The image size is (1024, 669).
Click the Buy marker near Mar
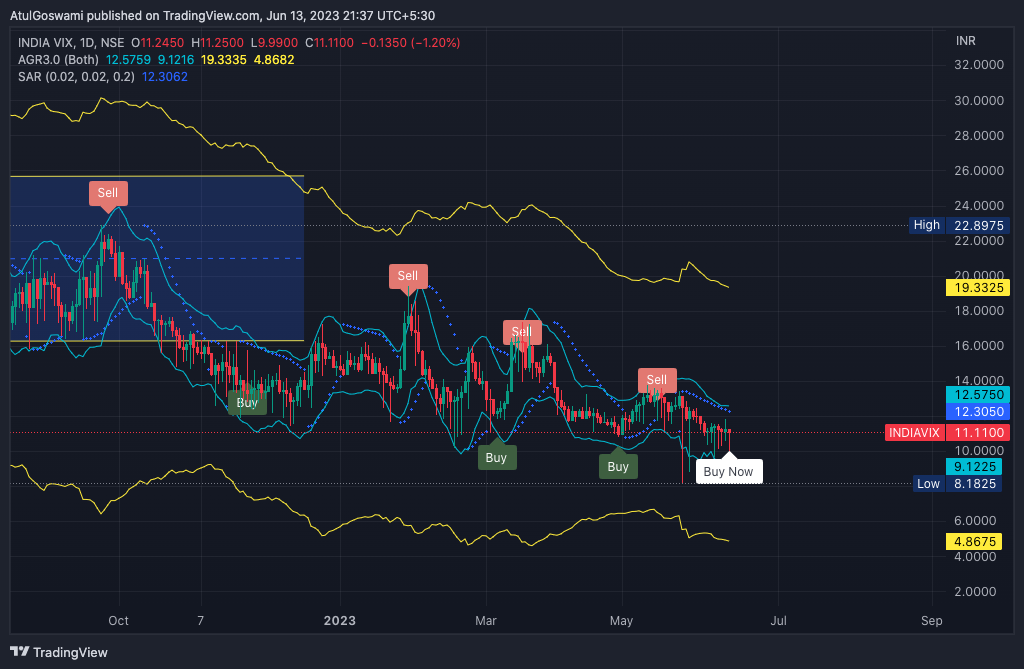pyautogui.click(x=496, y=457)
